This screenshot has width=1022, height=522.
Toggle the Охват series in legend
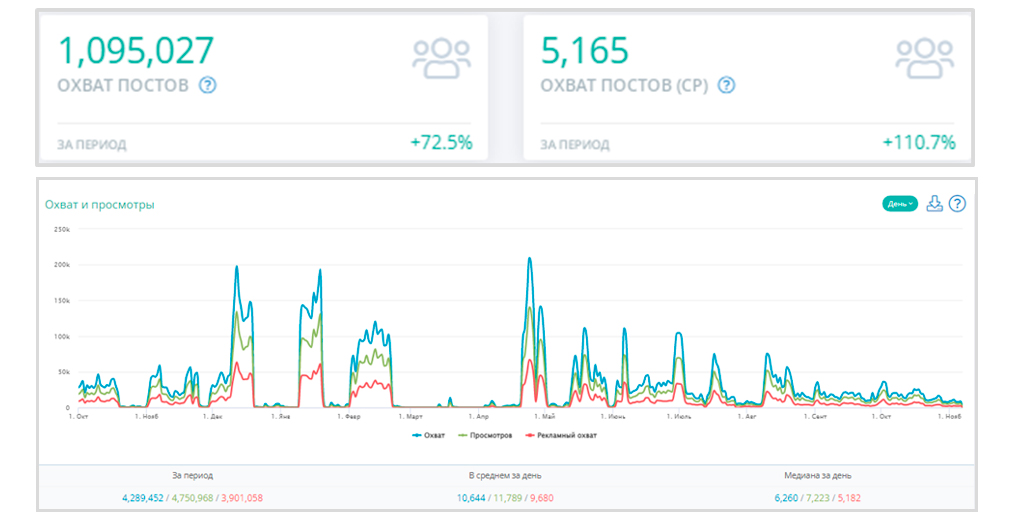tap(428, 435)
